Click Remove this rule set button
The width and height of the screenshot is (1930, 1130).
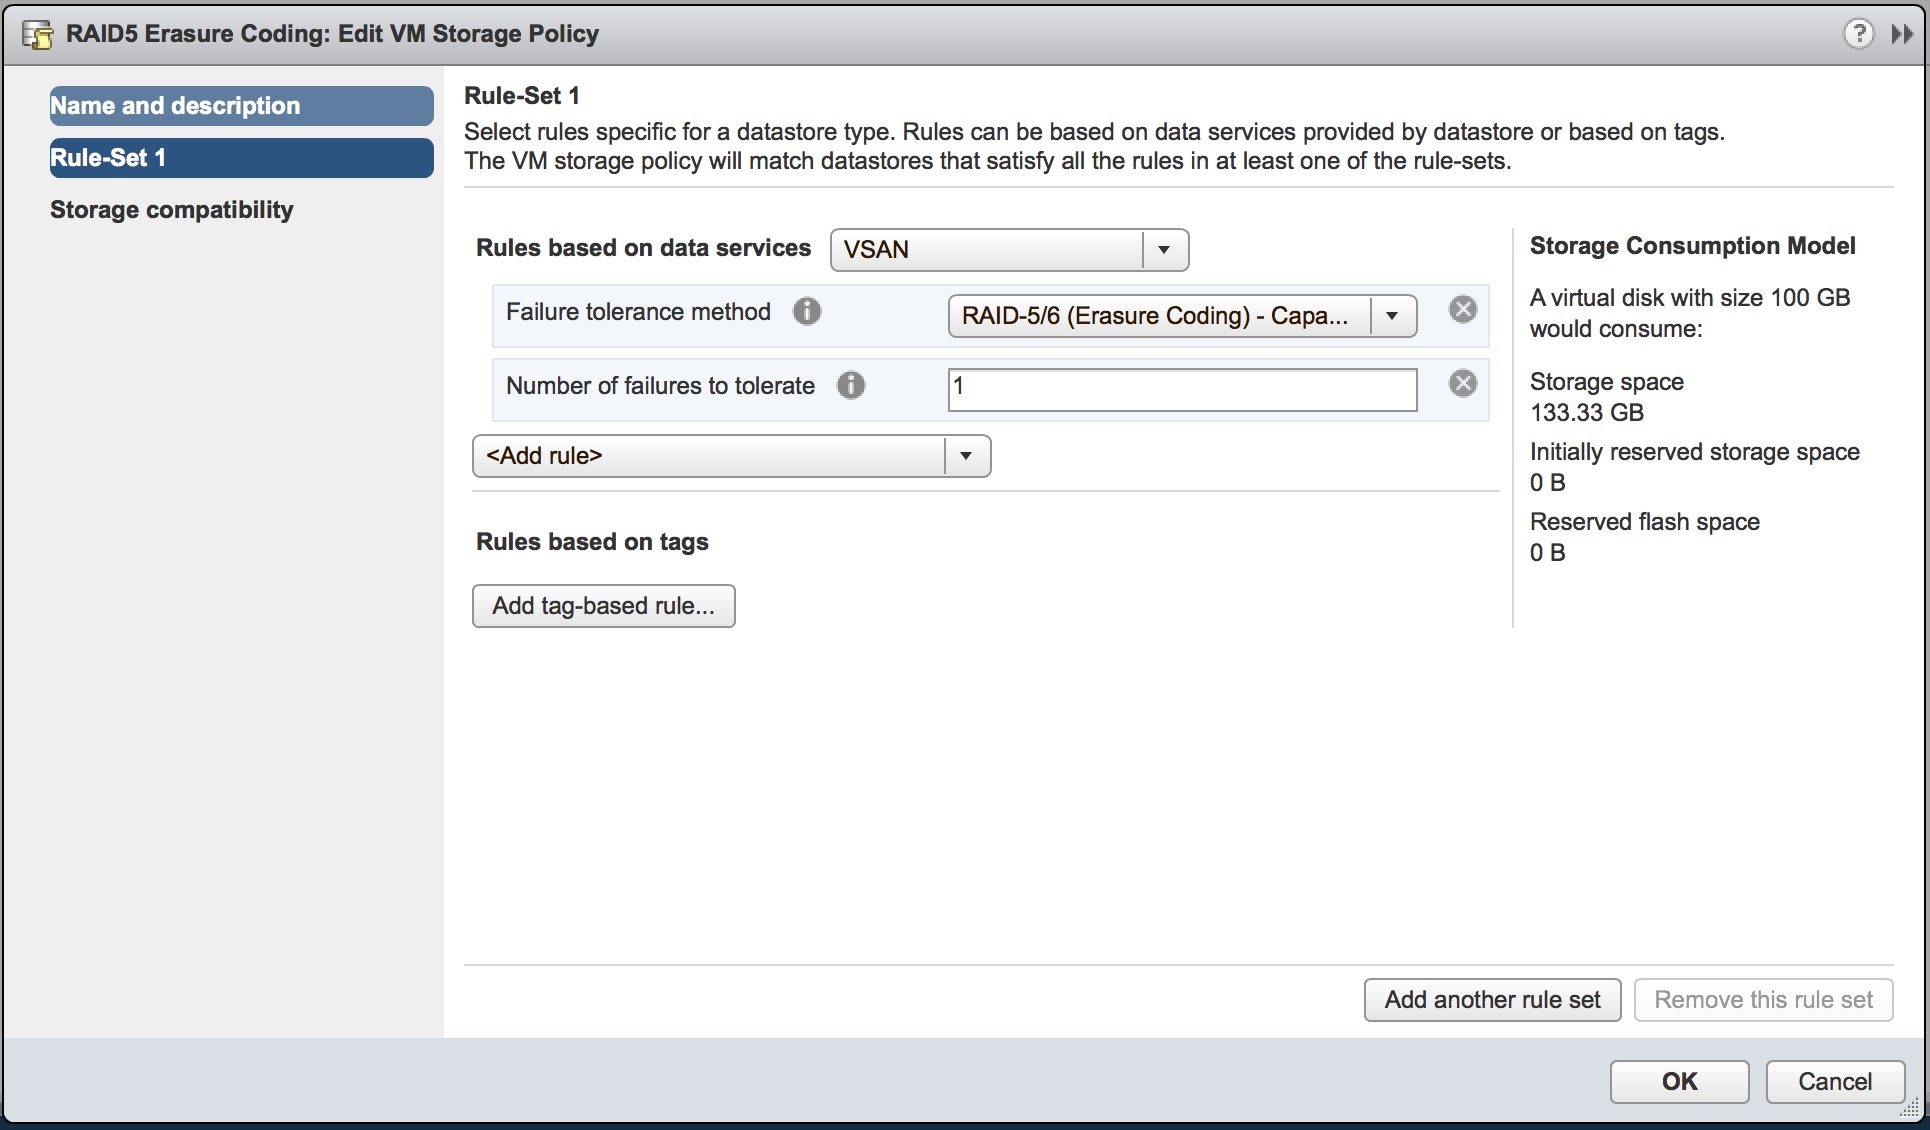pos(1763,1000)
